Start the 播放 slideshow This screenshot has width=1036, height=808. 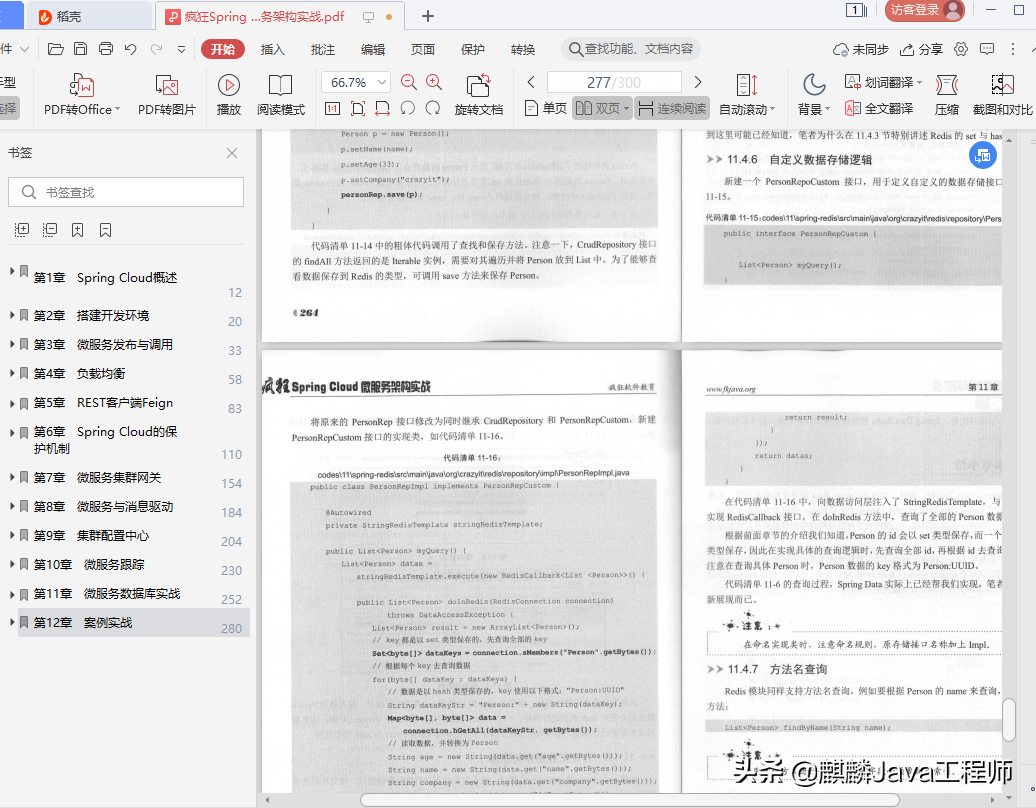click(x=229, y=95)
